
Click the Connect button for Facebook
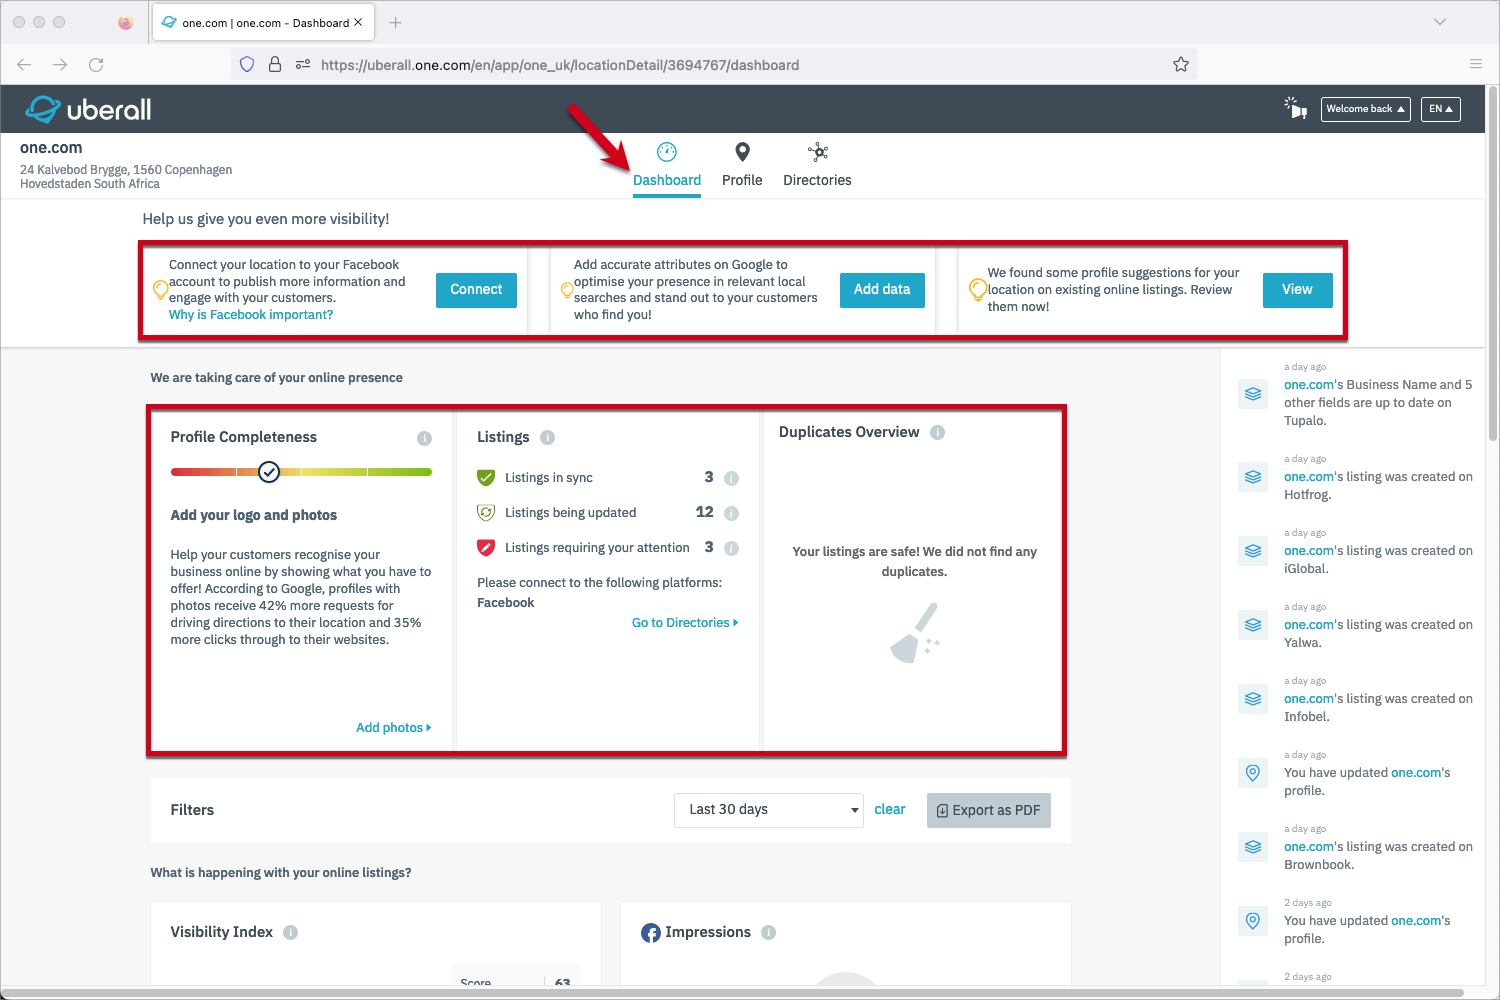point(476,290)
